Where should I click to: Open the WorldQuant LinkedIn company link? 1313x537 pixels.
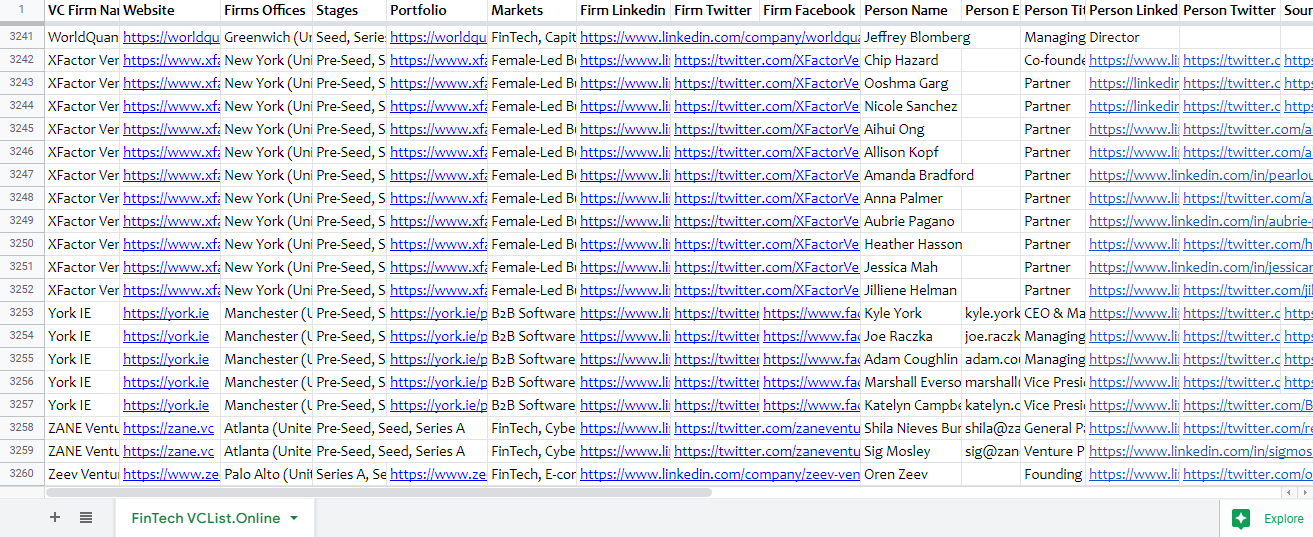point(719,37)
